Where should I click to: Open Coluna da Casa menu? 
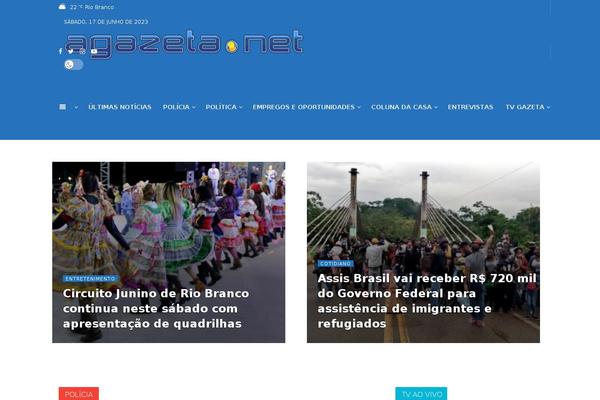tap(401, 107)
